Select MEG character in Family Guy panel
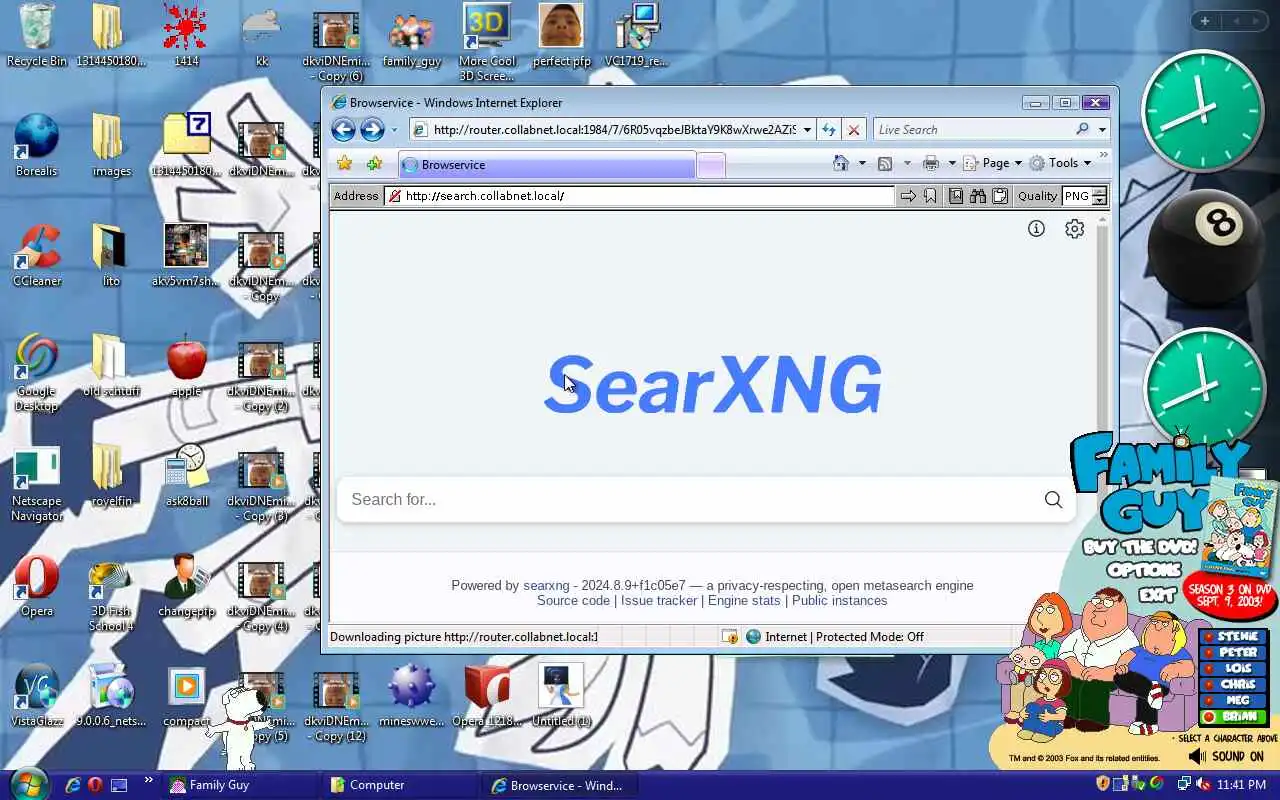The height and width of the screenshot is (800, 1280). [1234, 700]
